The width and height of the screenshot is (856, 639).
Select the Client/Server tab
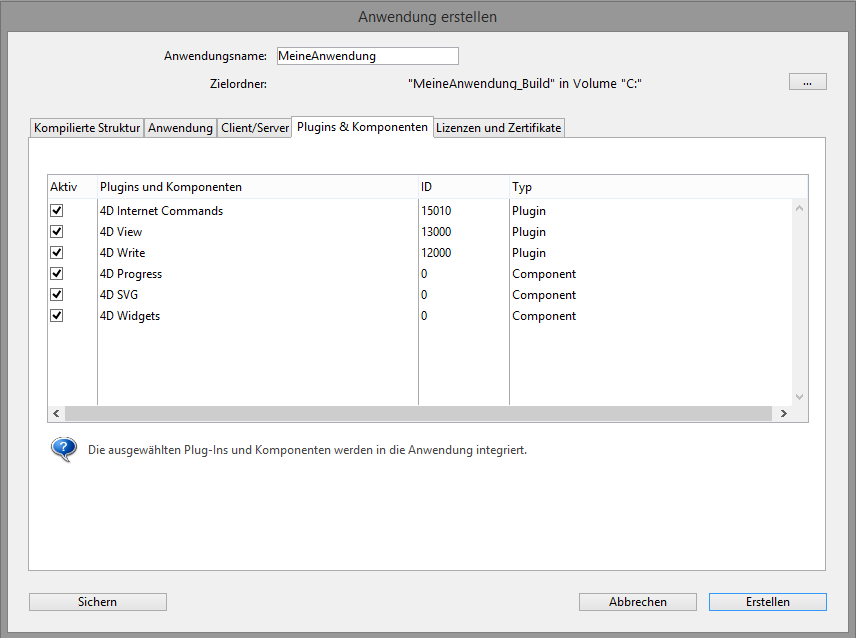255,128
